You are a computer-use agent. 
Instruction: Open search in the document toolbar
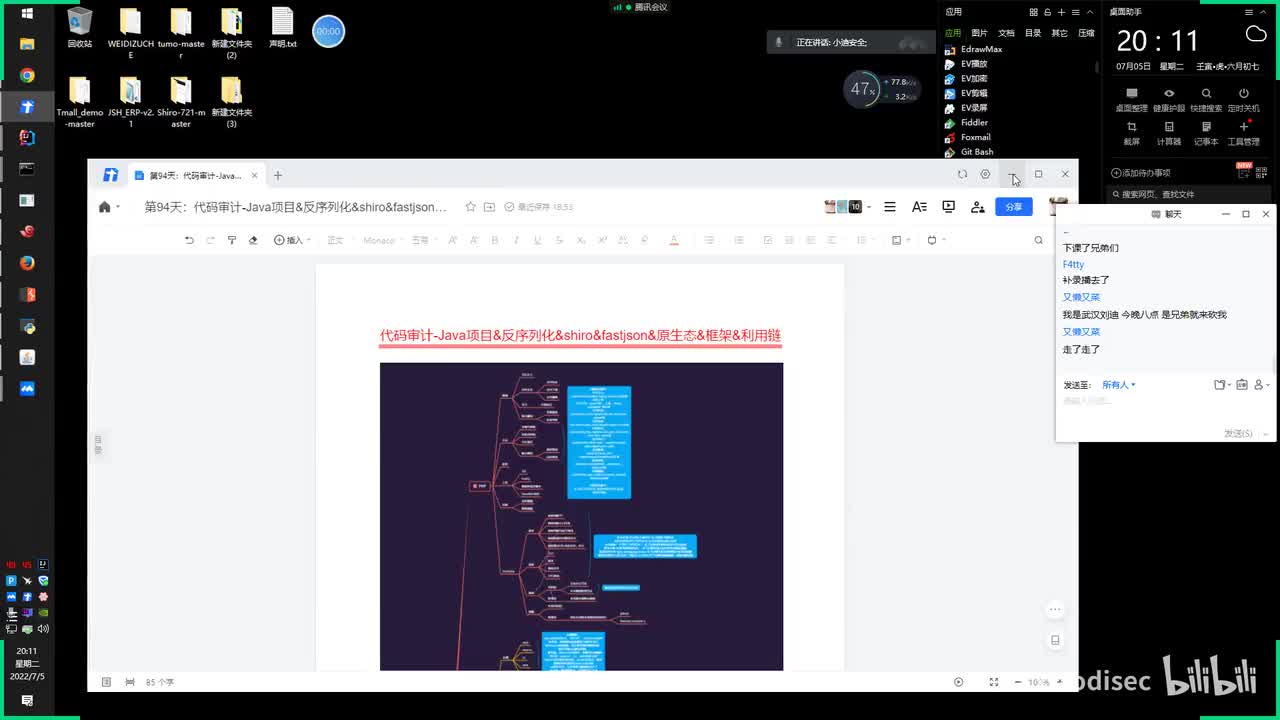coord(1038,240)
